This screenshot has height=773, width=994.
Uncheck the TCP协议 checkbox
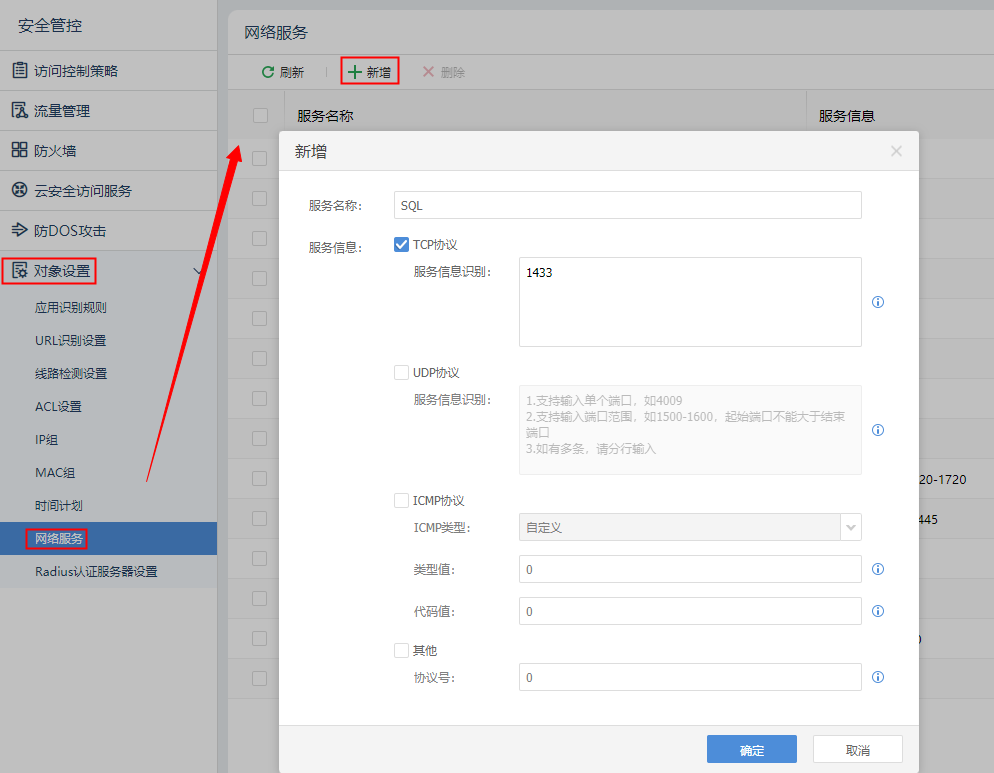[x=402, y=244]
